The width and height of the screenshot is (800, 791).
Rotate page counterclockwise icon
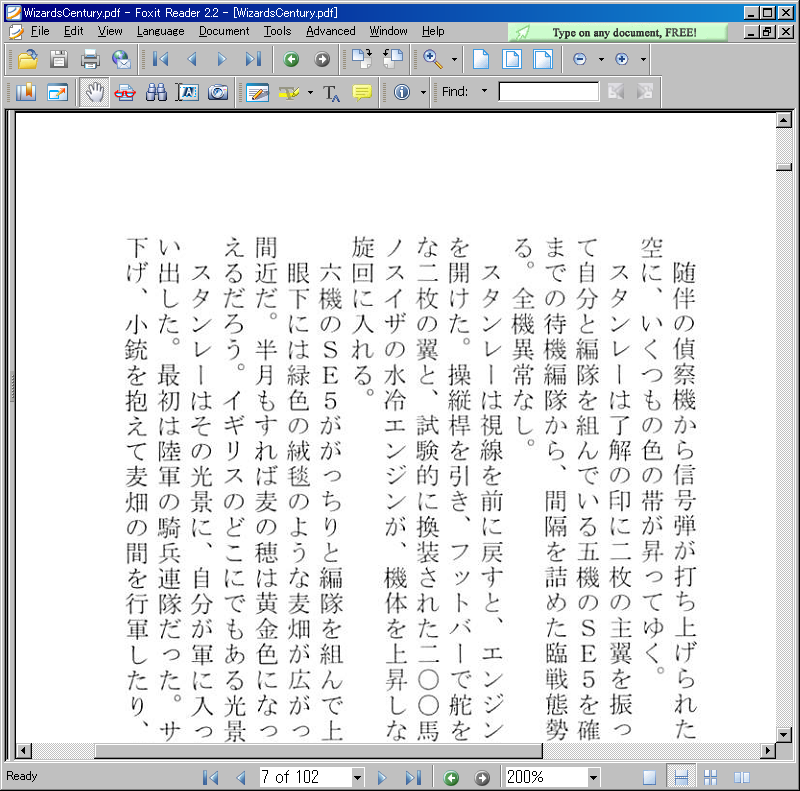coord(393,59)
